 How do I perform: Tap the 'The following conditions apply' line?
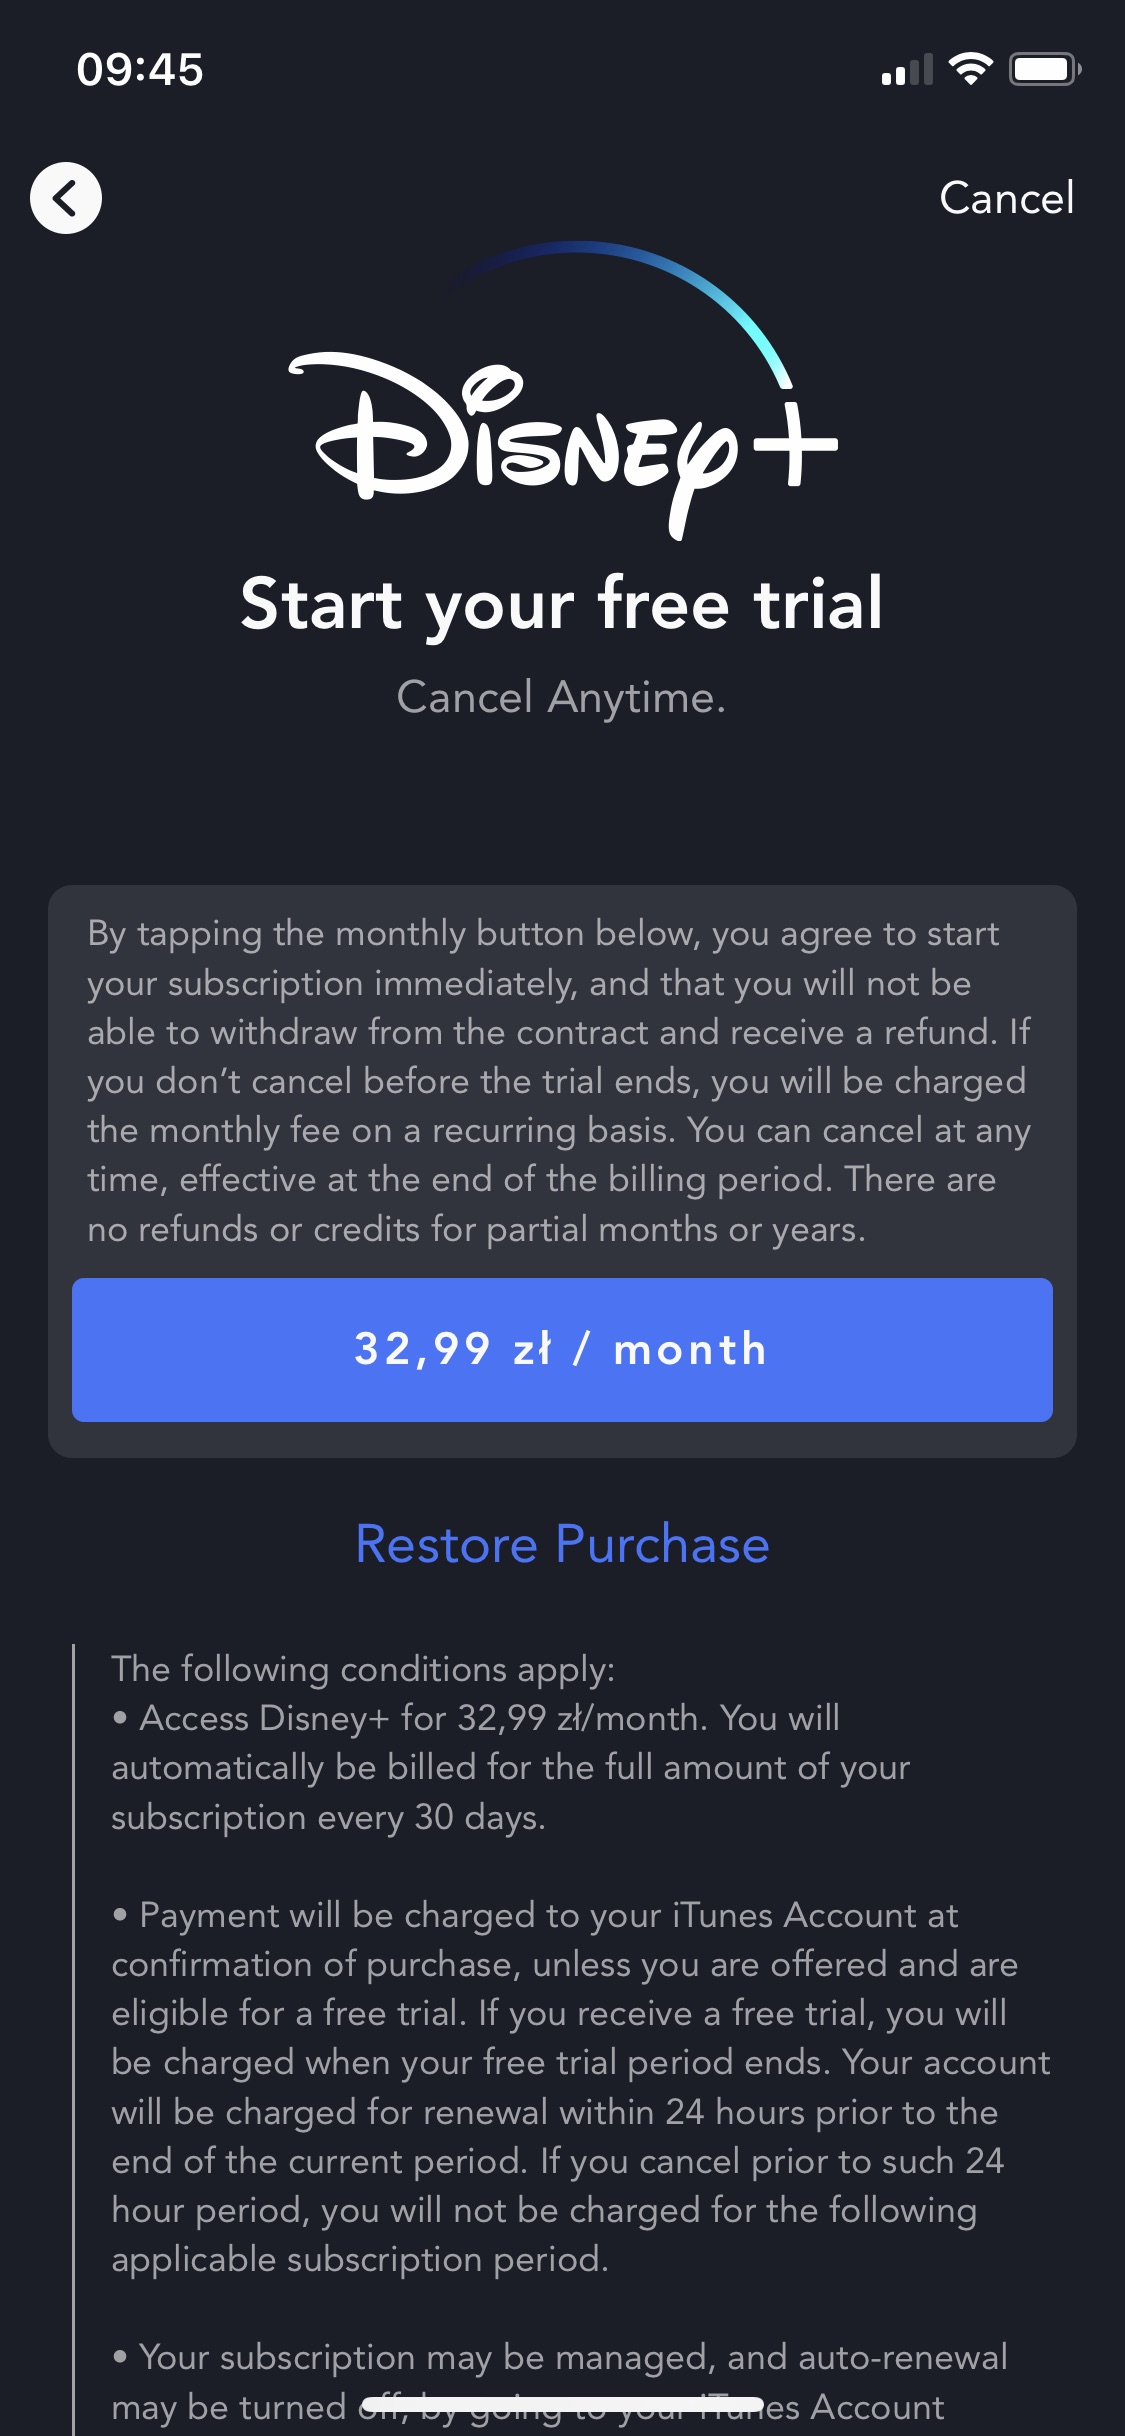pyautogui.click(x=363, y=1668)
